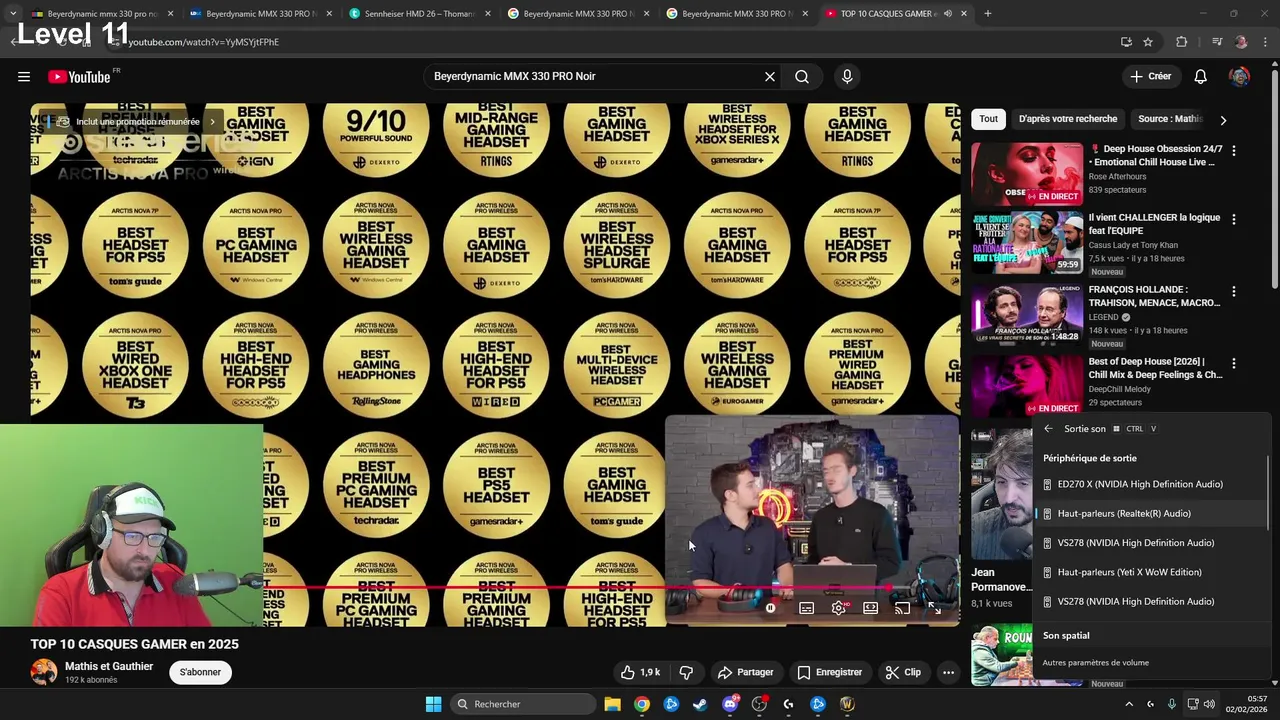Open Autres paramètres de volume link
Viewport: 1280px width, 720px height.
[x=1095, y=663]
